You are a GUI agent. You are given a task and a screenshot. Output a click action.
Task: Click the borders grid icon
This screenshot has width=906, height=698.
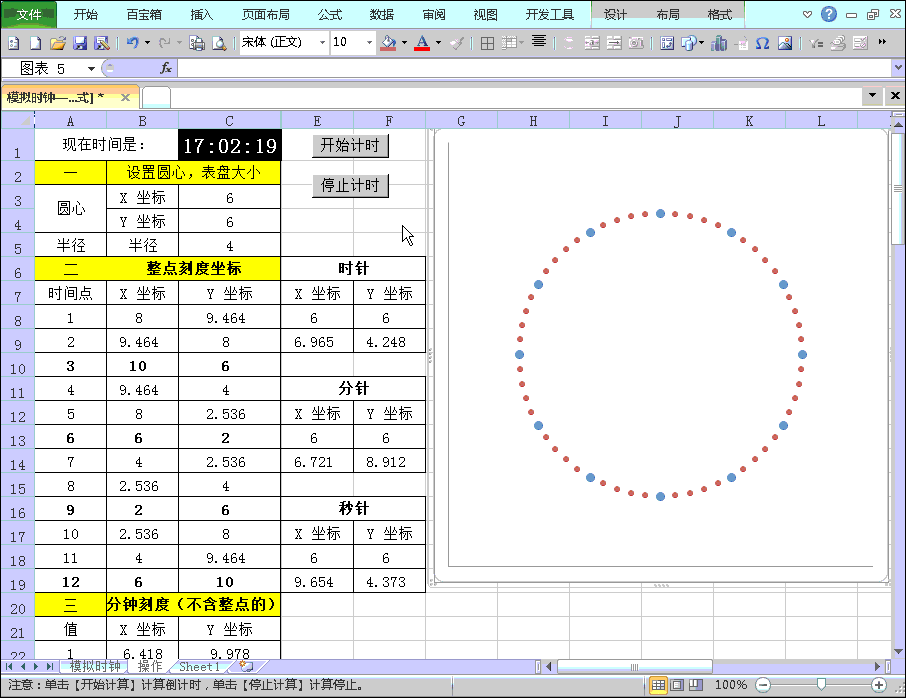tap(487, 43)
